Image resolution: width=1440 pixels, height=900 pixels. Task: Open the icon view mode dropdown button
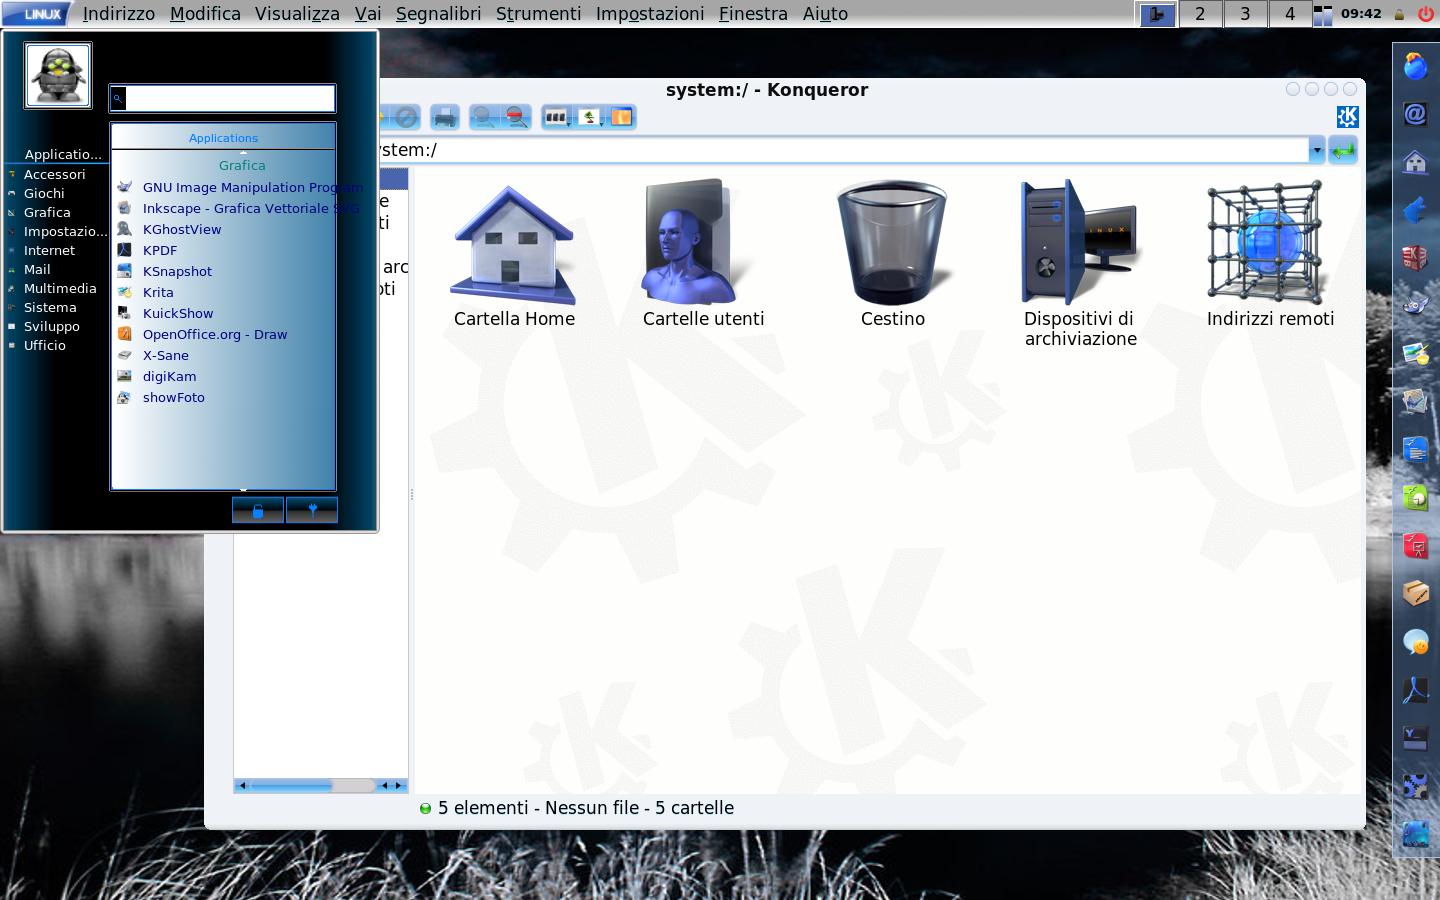click(x=556, y=117)
